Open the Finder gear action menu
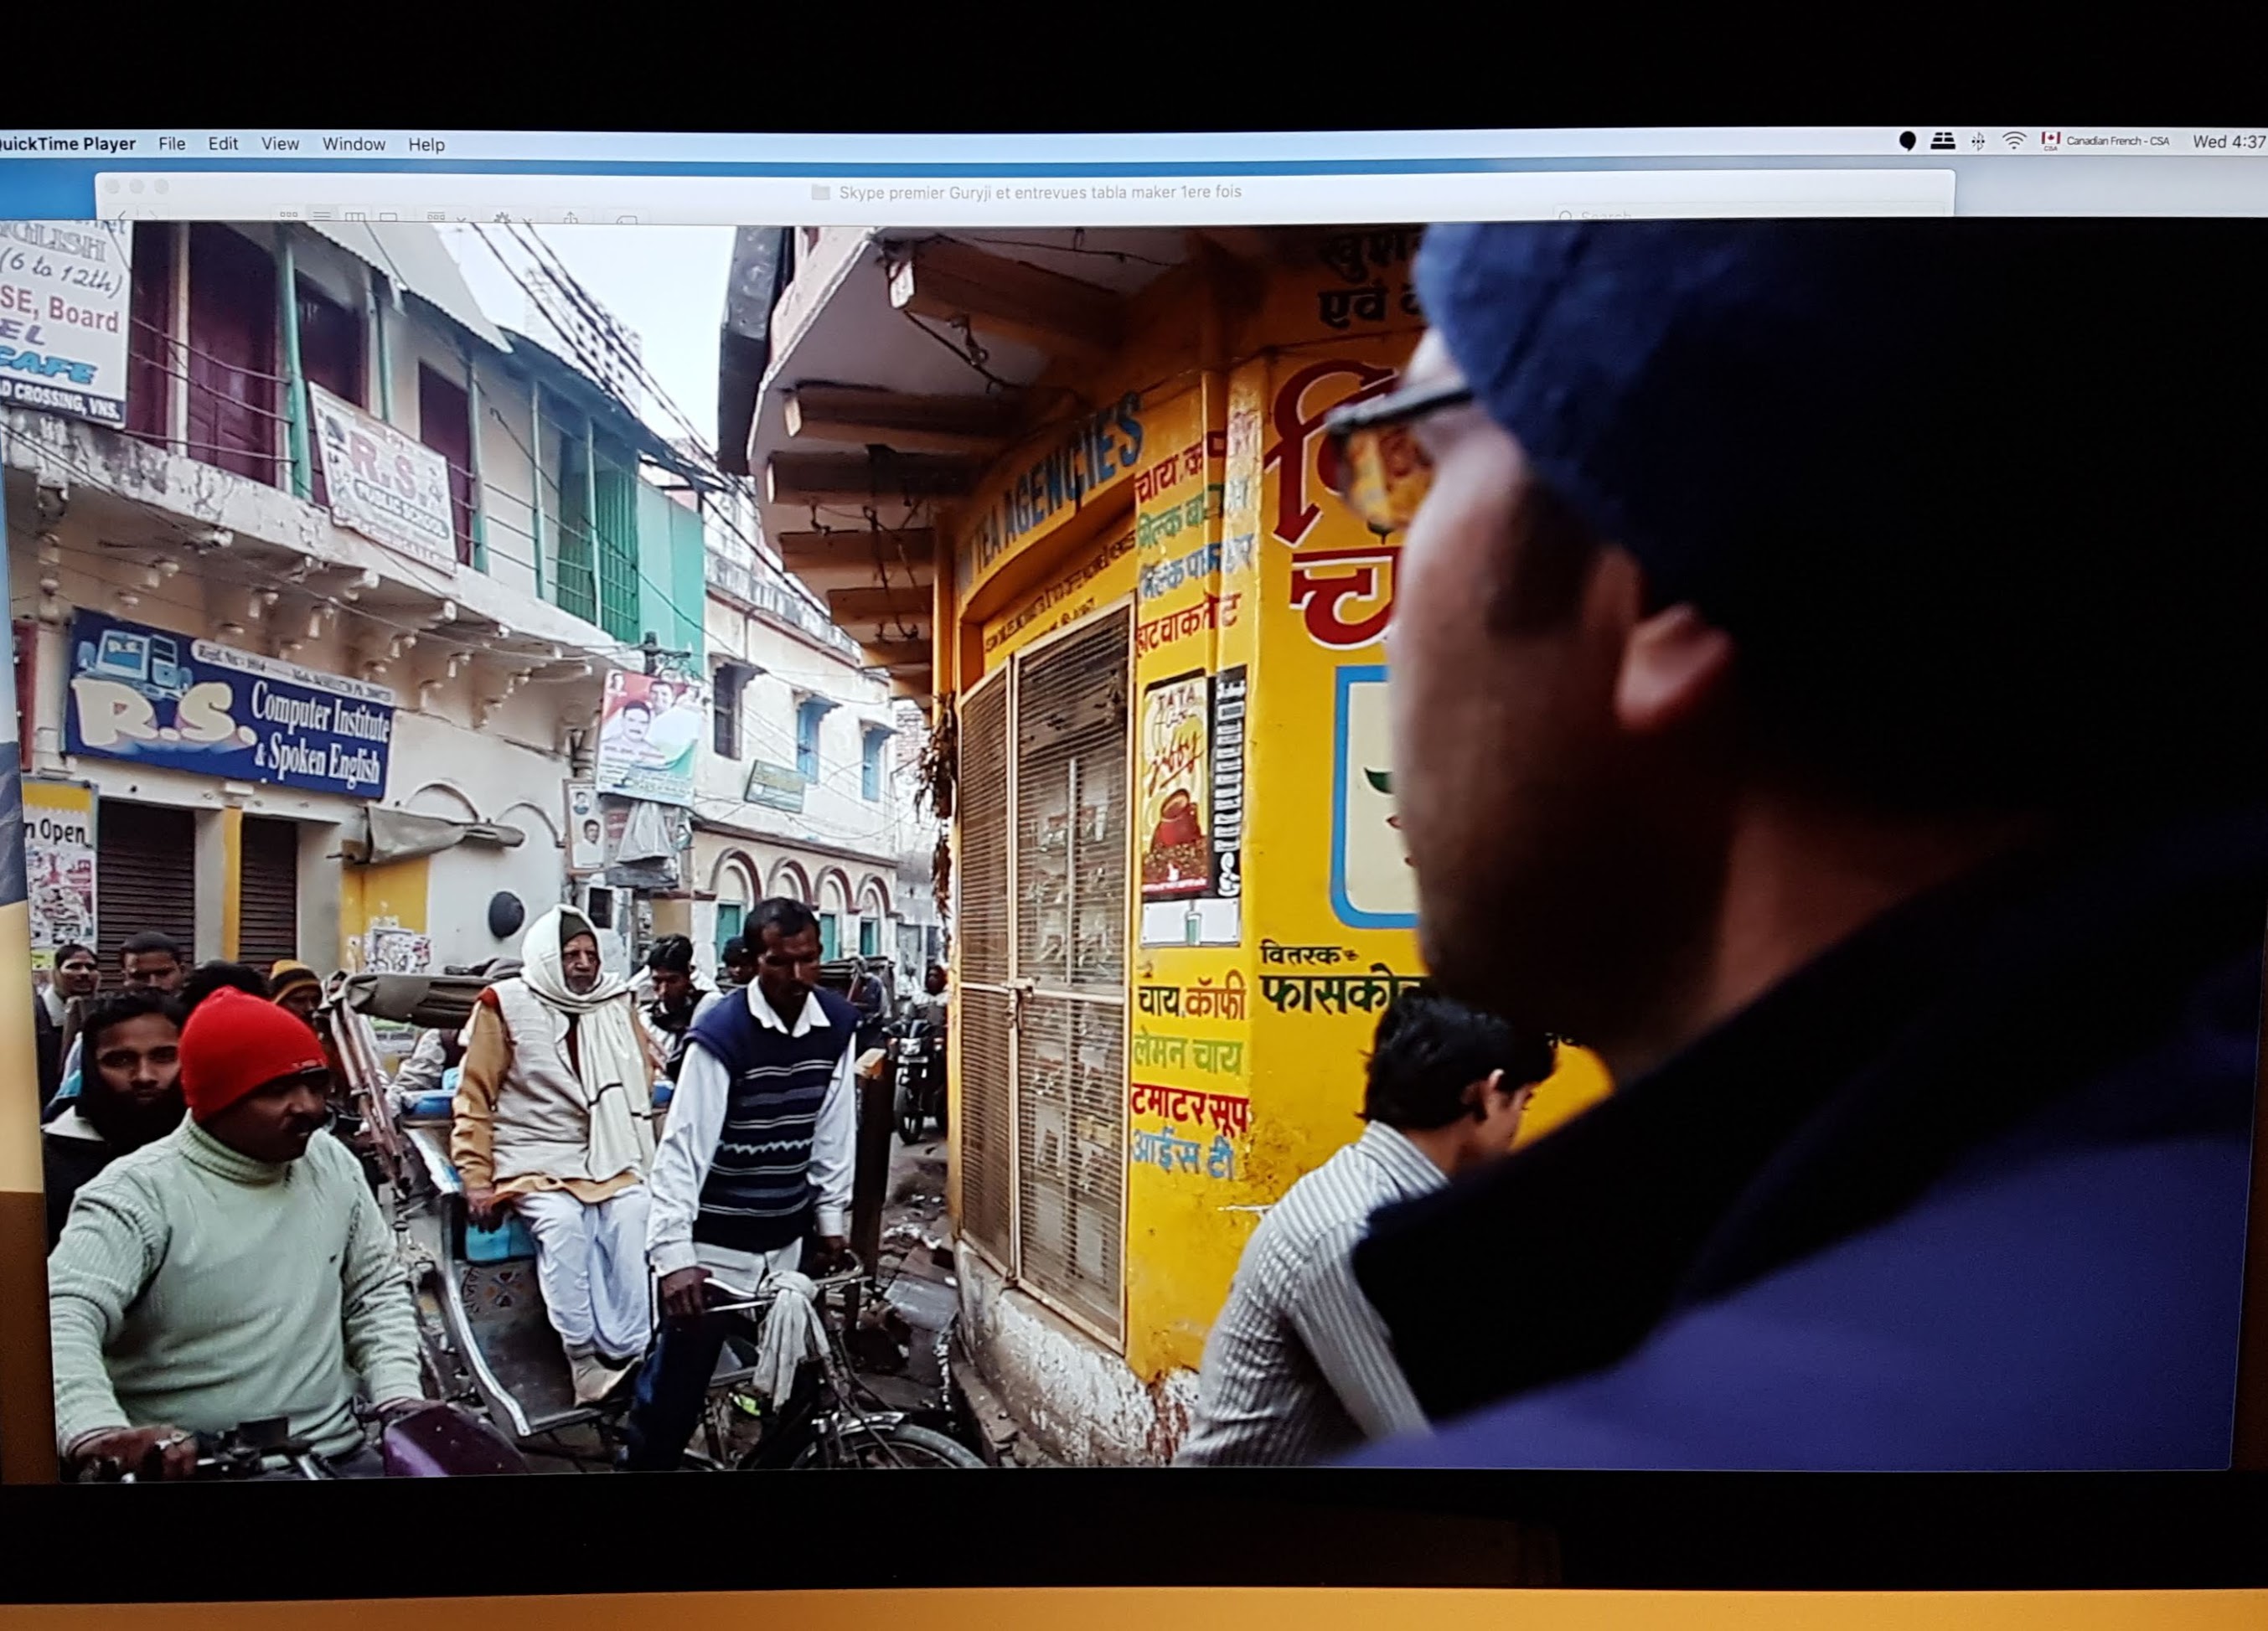This screenshot has width=2268, height=1631. click(x=507, y=215)
